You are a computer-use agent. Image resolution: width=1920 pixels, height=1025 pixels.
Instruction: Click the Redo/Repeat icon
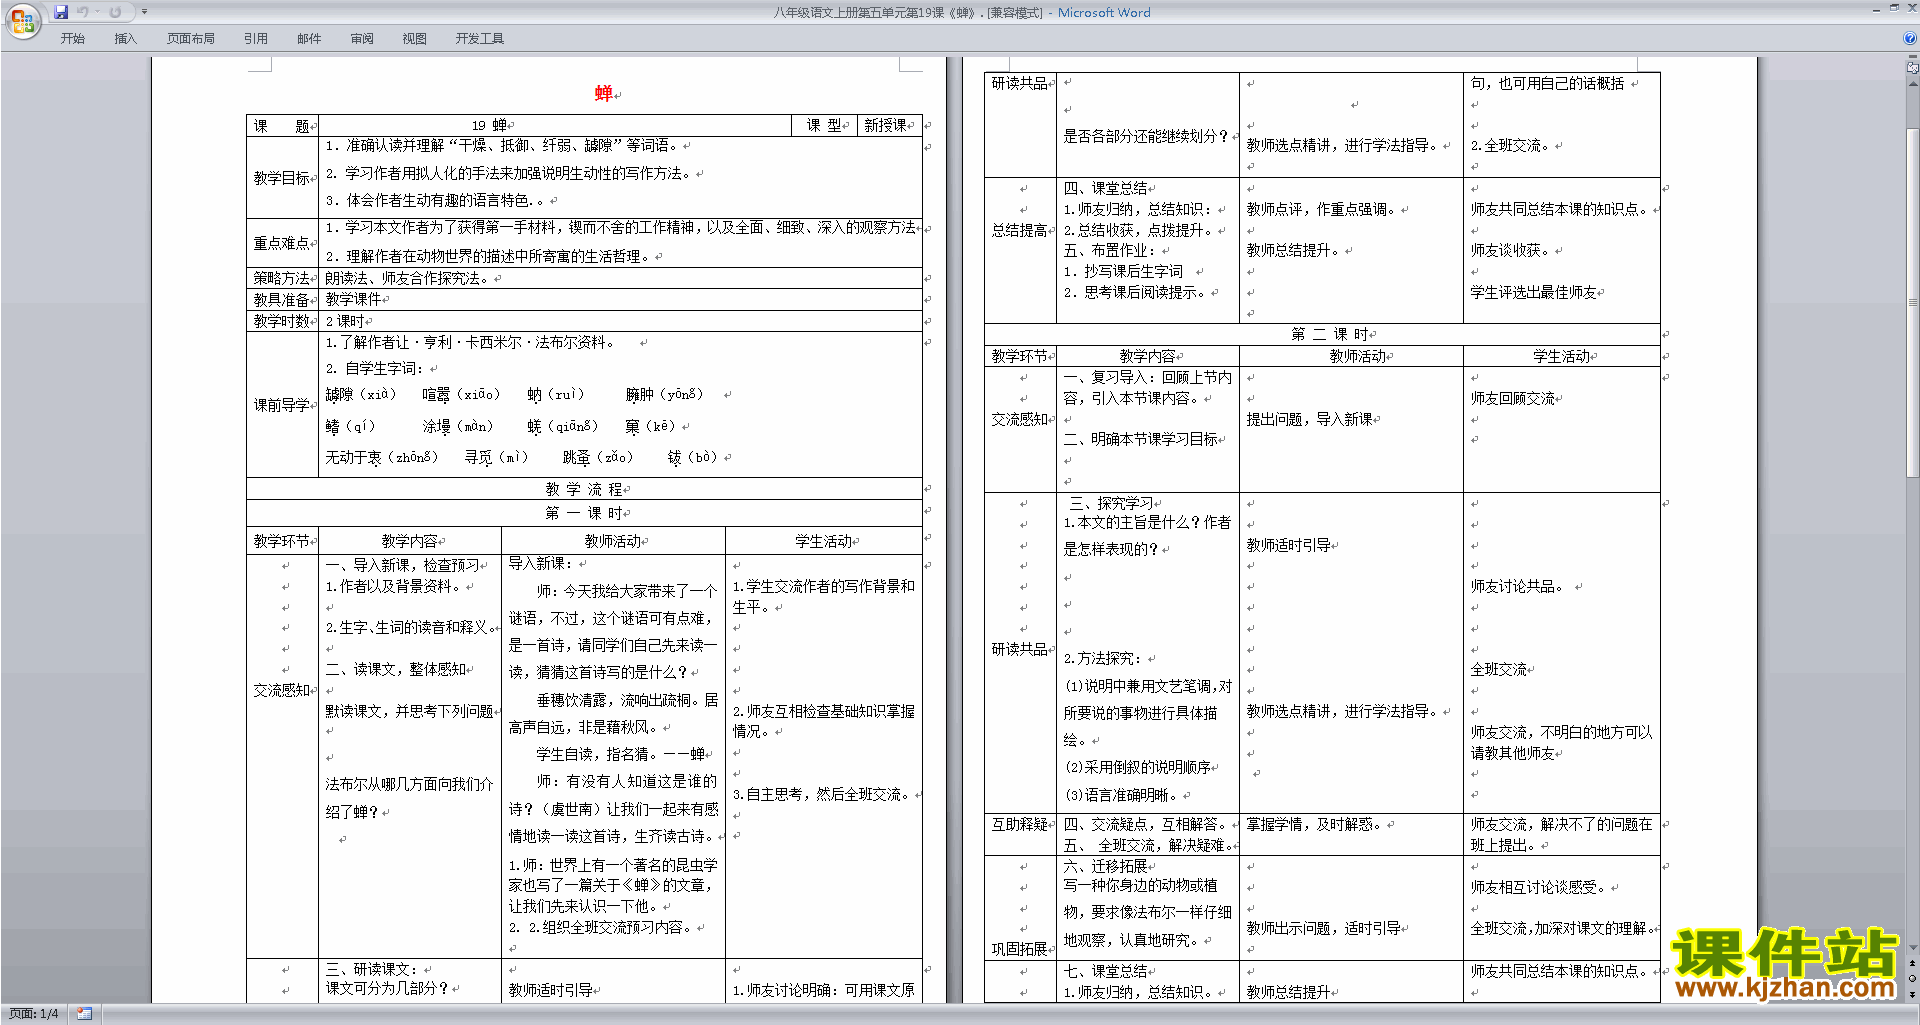(115, 12)
